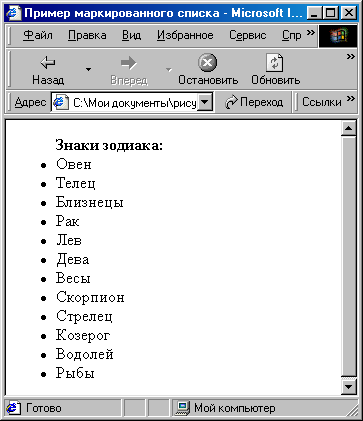
Task: Close the Internet Explorer window
Action: tap(349, 13)
